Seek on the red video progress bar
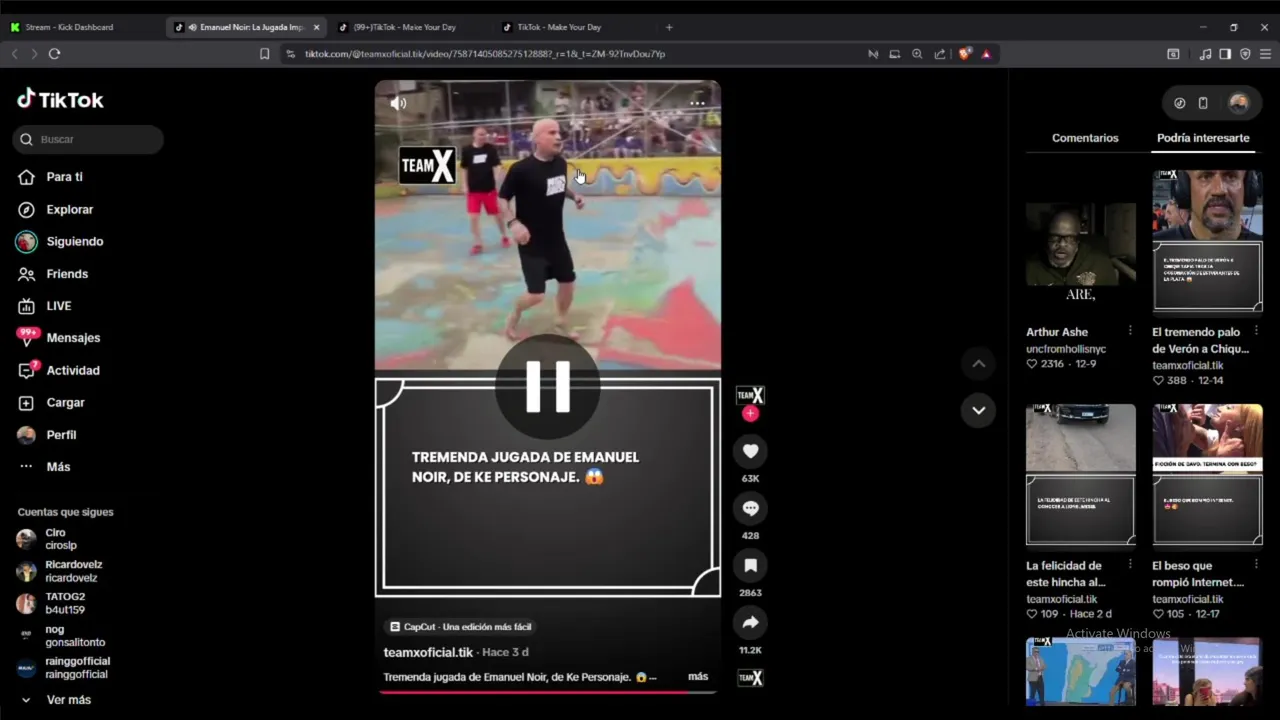1280x720 pixels. pyautogui.click(x=547, y=691)
